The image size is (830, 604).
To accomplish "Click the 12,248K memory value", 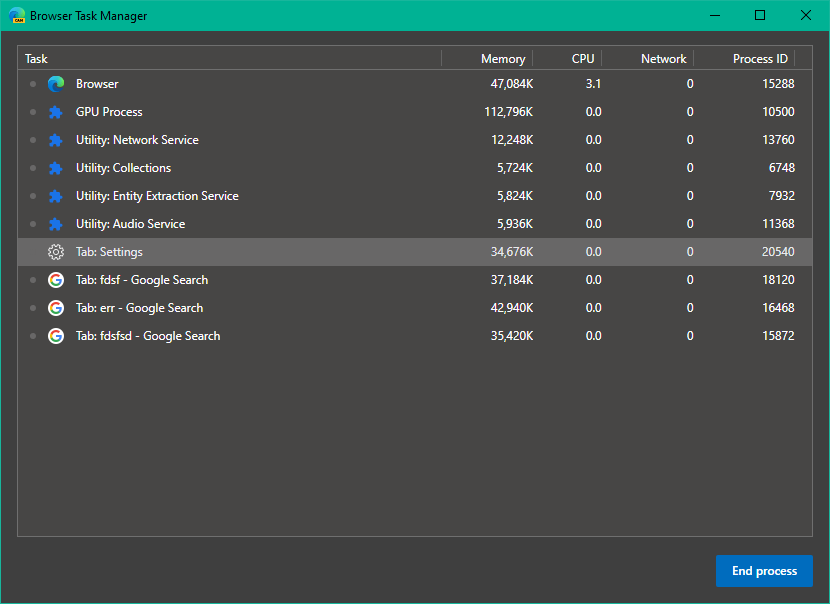I will (512, 140).
